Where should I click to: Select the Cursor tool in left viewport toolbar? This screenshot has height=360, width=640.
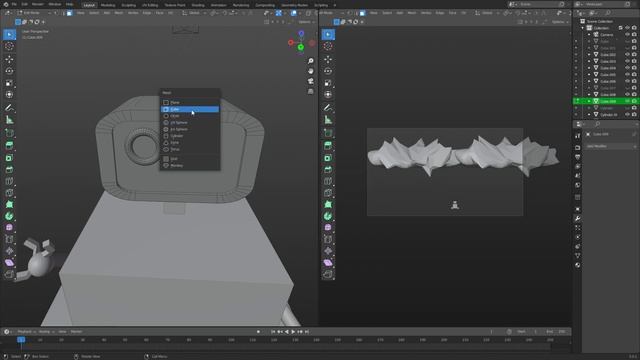point(9,46)
